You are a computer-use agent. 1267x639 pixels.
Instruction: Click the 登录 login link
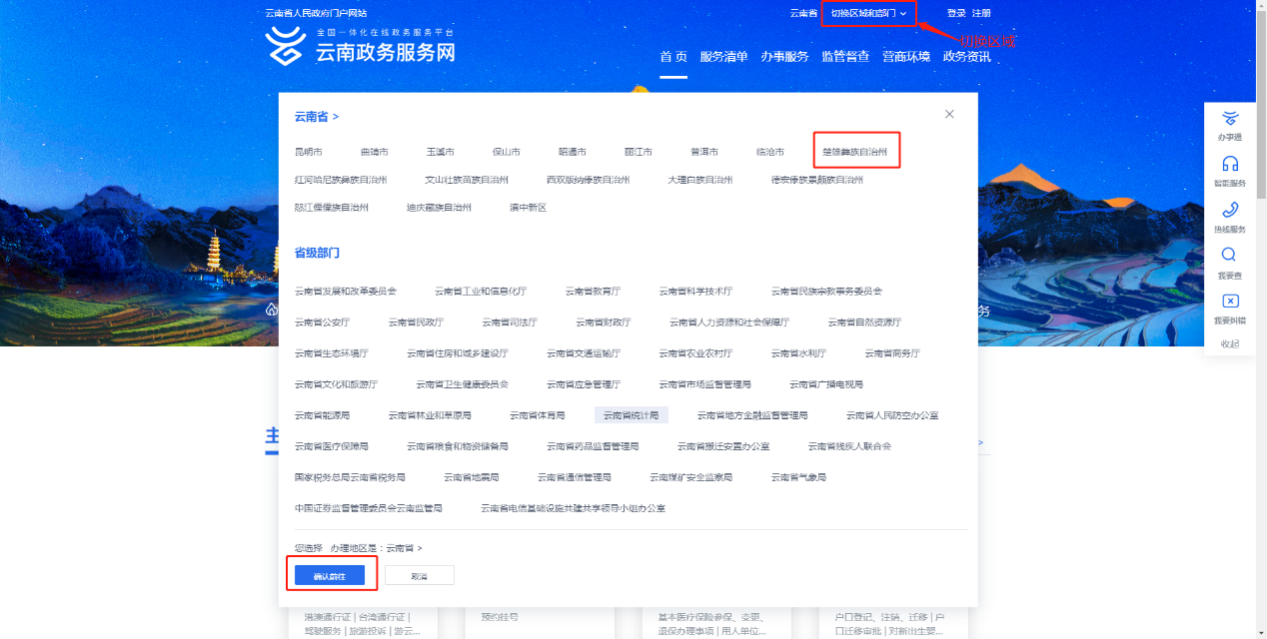pyautogui.click(x=956, y=13)
